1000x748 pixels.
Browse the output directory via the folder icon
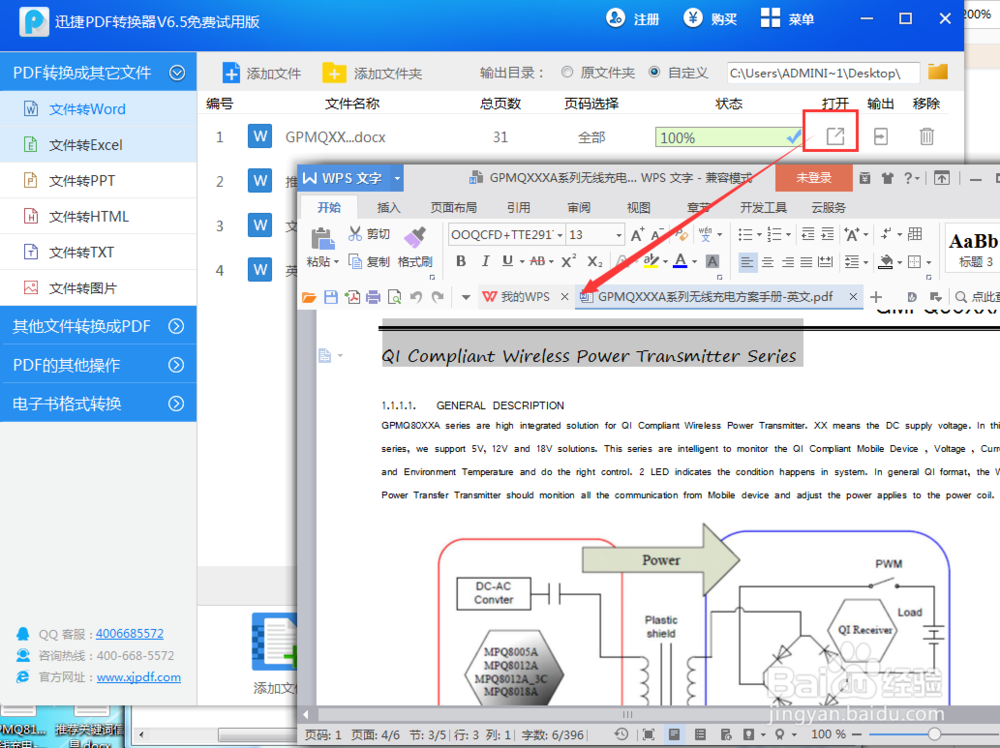[938, 71]
